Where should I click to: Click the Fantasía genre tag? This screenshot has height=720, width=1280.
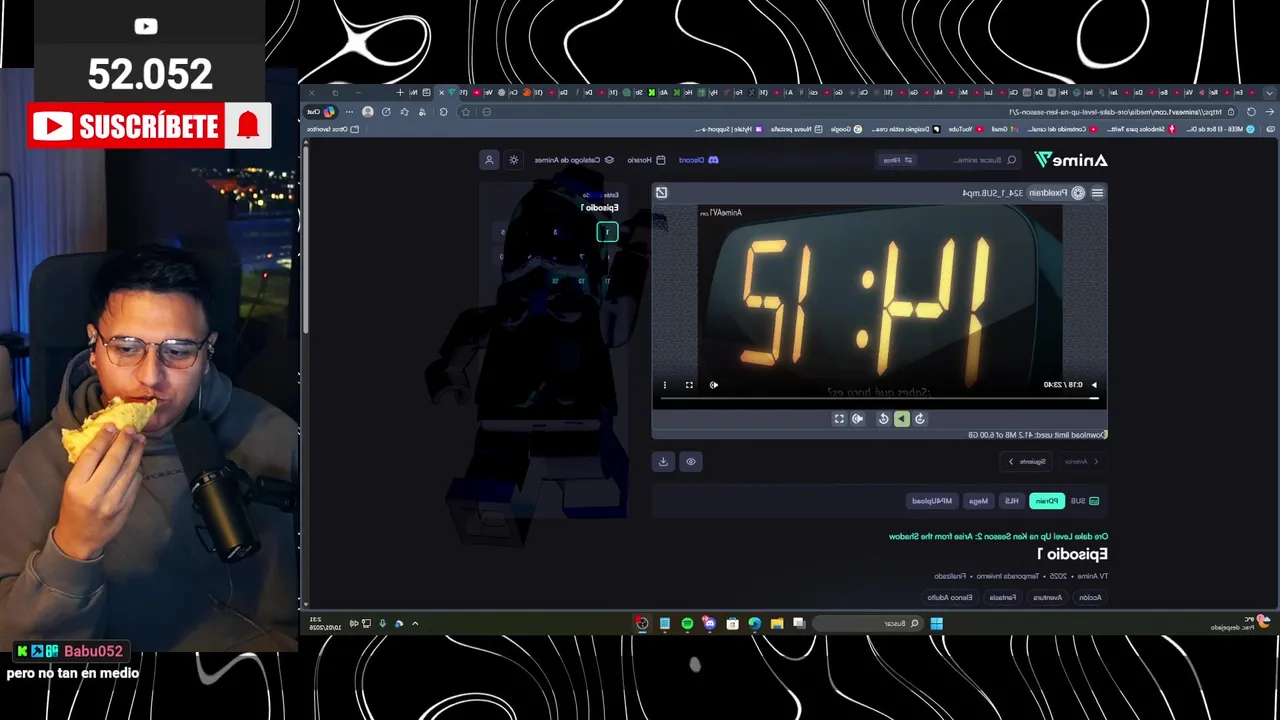pyautogui.click(x=1002, y=597)
